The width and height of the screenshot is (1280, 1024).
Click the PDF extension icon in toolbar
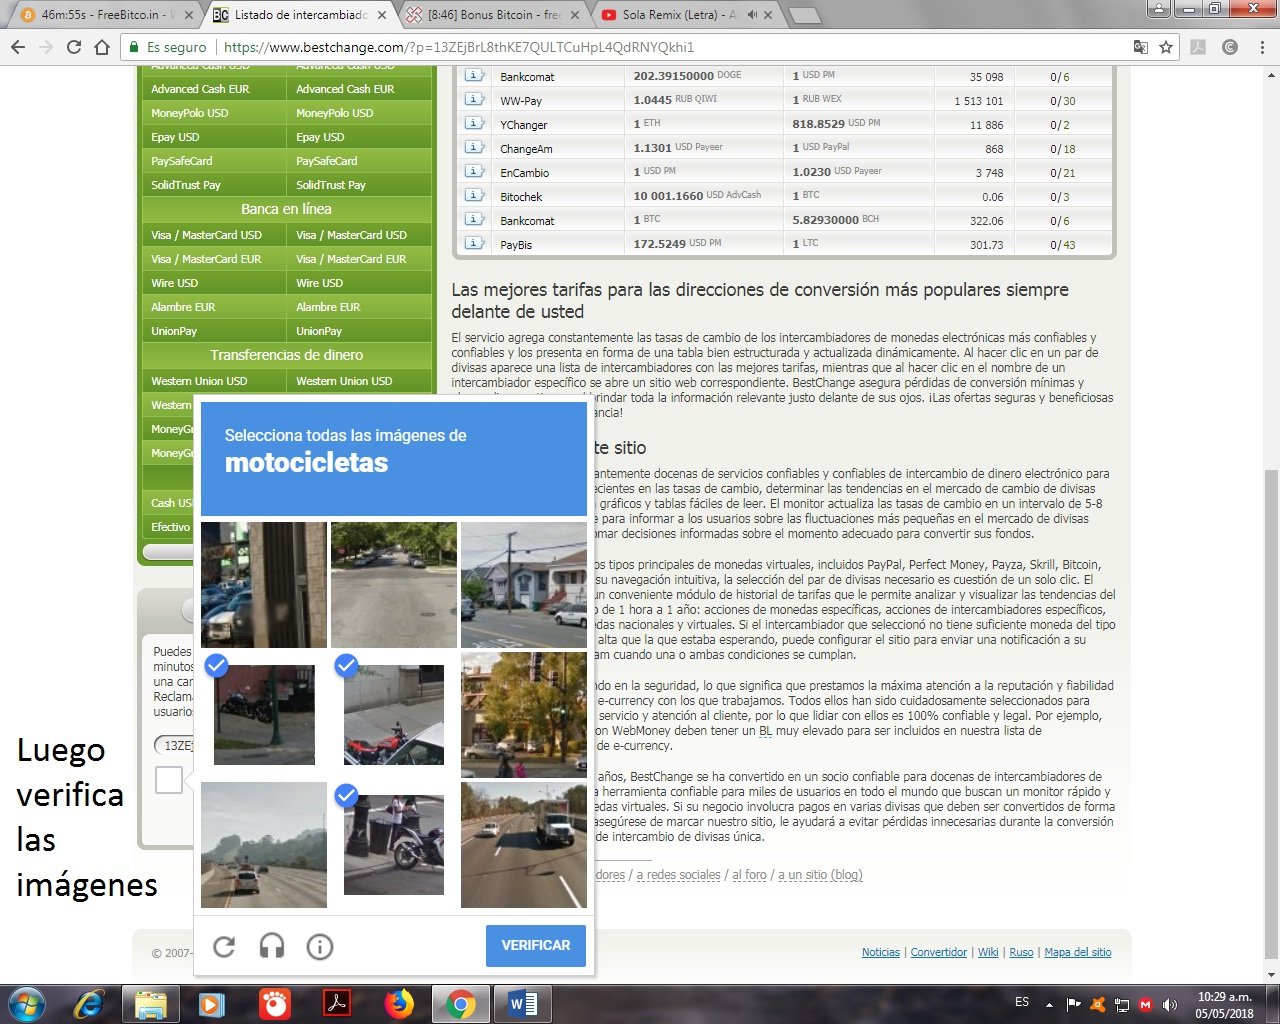pyautogui.click(x=1198, y=47)
